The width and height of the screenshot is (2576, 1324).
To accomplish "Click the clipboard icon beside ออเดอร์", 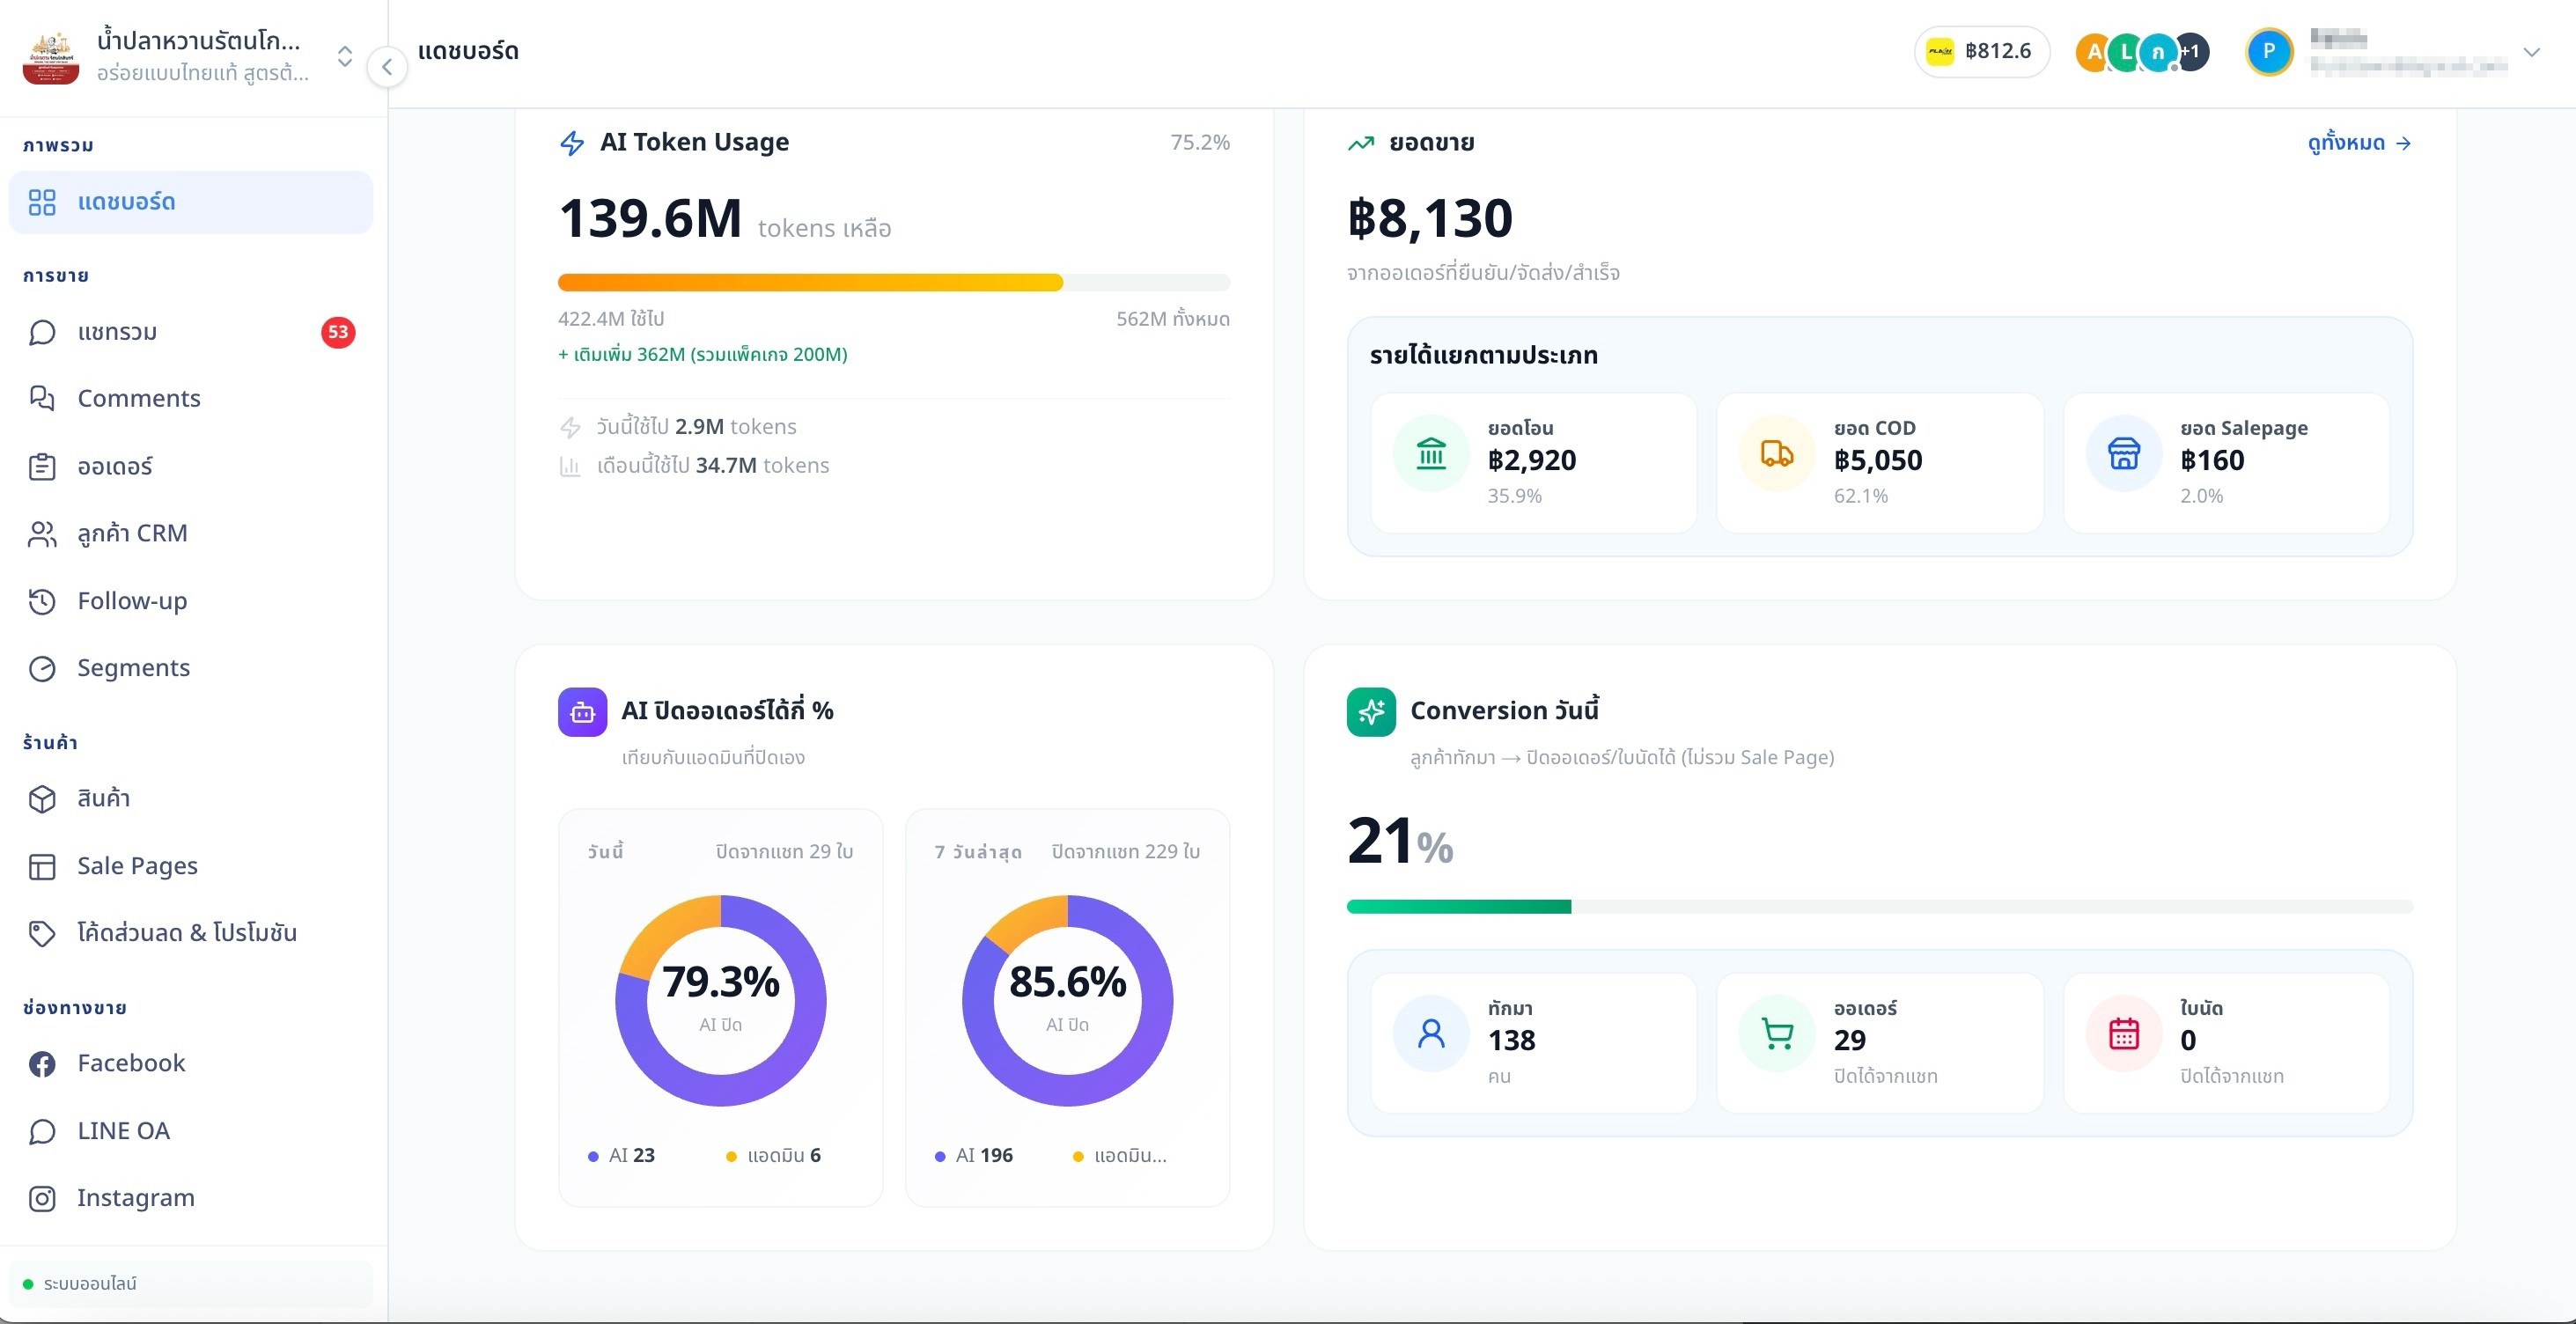I will point(42,466).
